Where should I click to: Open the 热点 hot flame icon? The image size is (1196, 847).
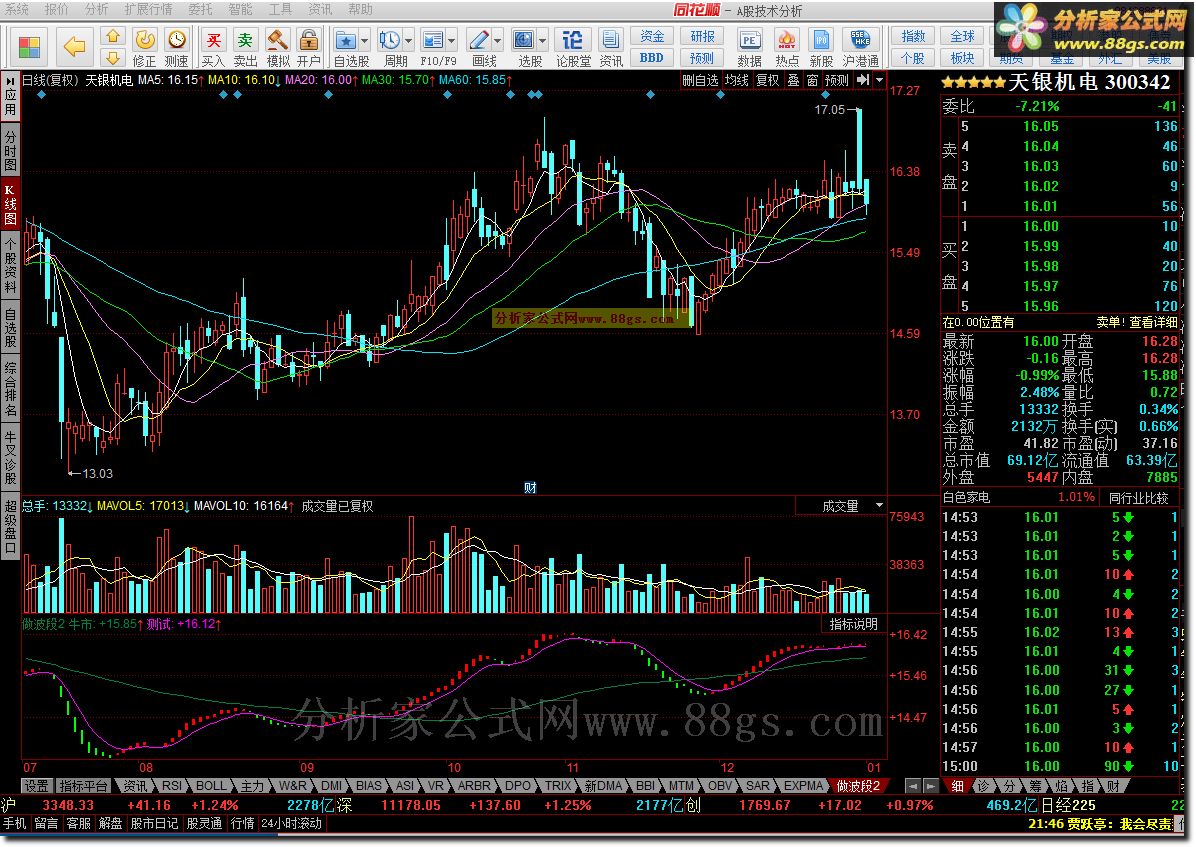pyautogui.click(x=786, y=39)
